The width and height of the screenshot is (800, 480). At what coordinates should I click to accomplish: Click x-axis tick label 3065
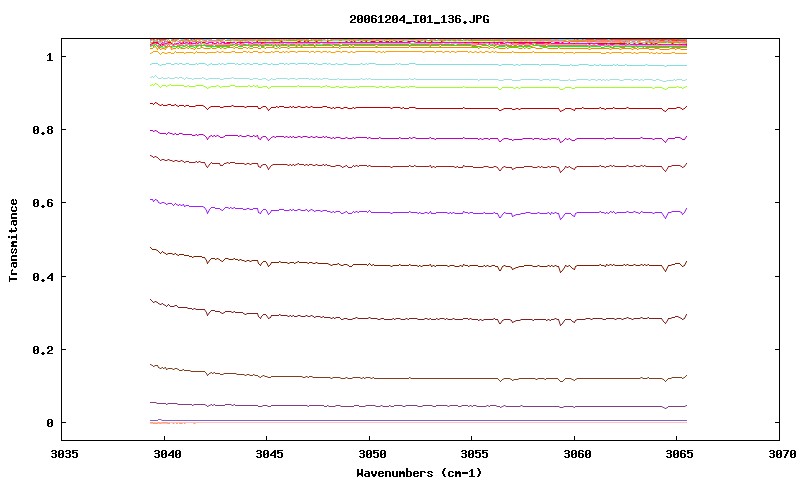pos(680,454)
